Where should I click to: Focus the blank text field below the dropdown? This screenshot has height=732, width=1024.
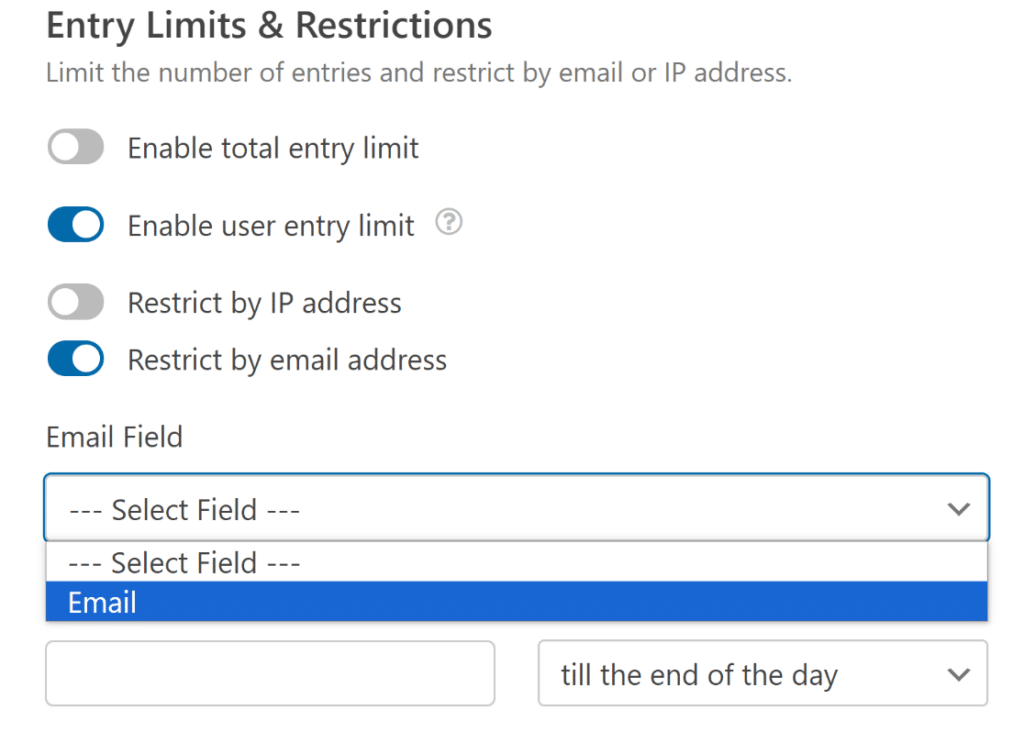tap(270, 673)
